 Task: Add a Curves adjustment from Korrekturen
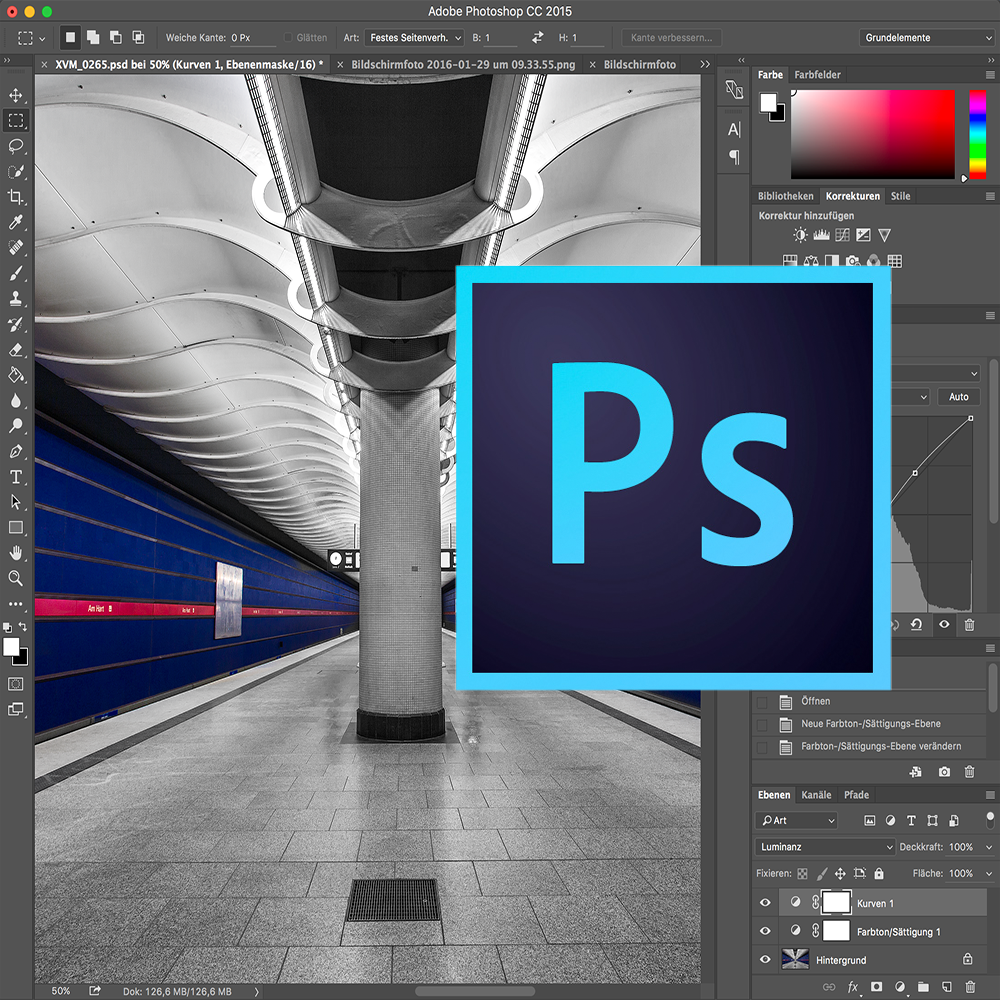coord(842,235)
